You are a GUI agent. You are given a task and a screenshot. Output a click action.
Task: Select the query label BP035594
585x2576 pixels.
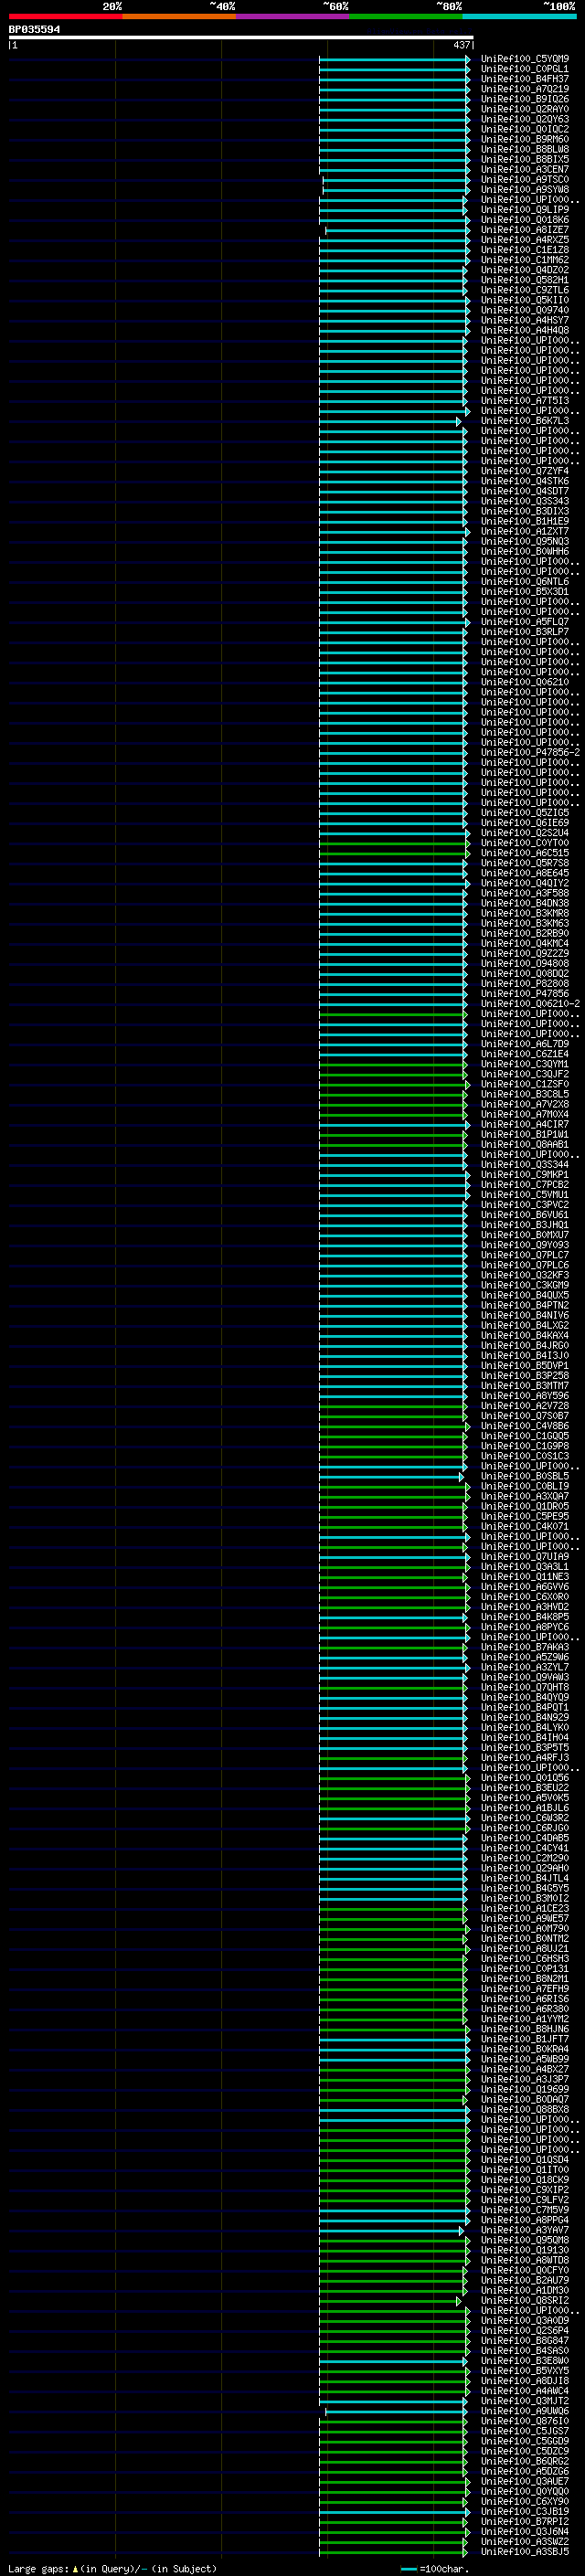tap(34, 29)
